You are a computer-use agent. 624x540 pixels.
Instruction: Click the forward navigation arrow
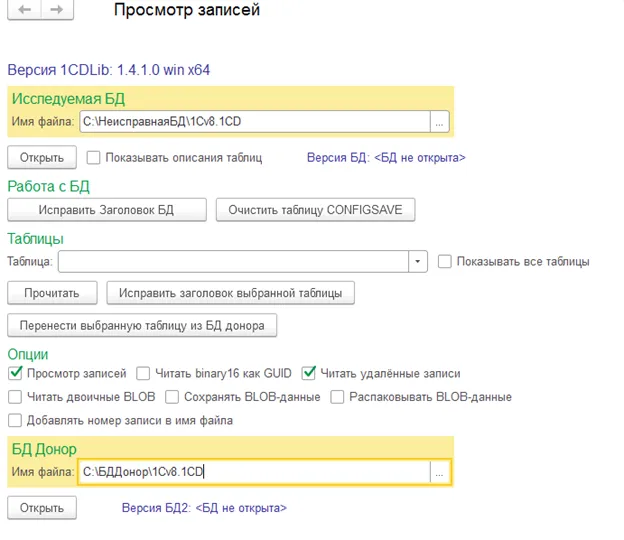click(x=57, y=11)
